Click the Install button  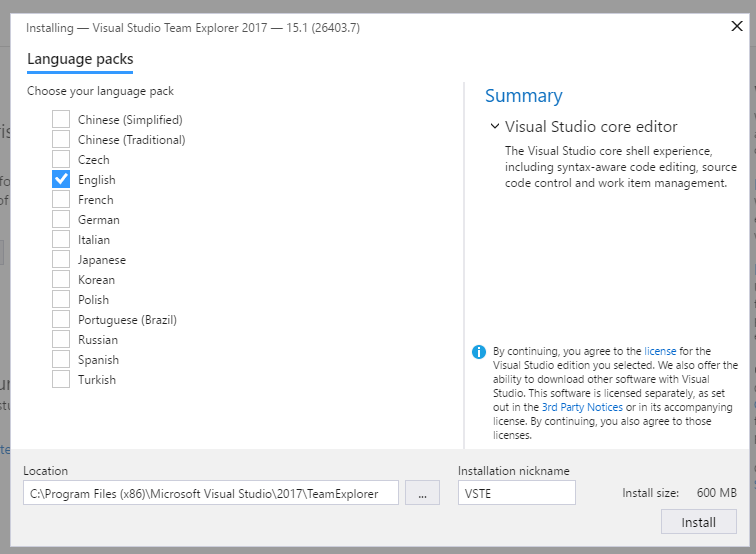coord(699,522)
